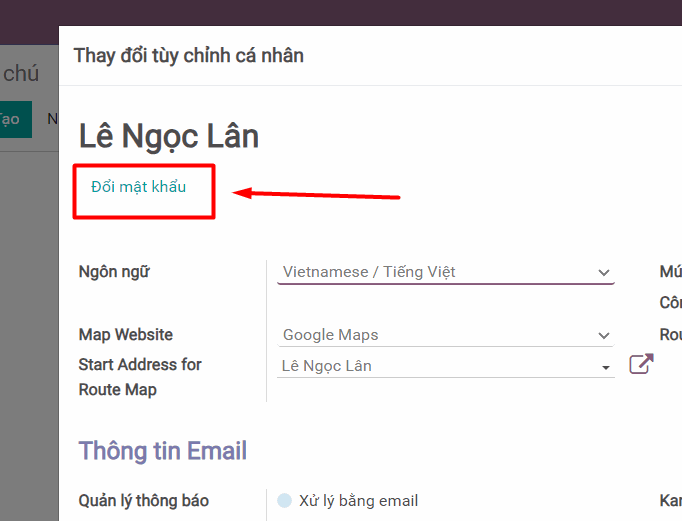Click the chevron arrow in the language field

pos(604,272)
